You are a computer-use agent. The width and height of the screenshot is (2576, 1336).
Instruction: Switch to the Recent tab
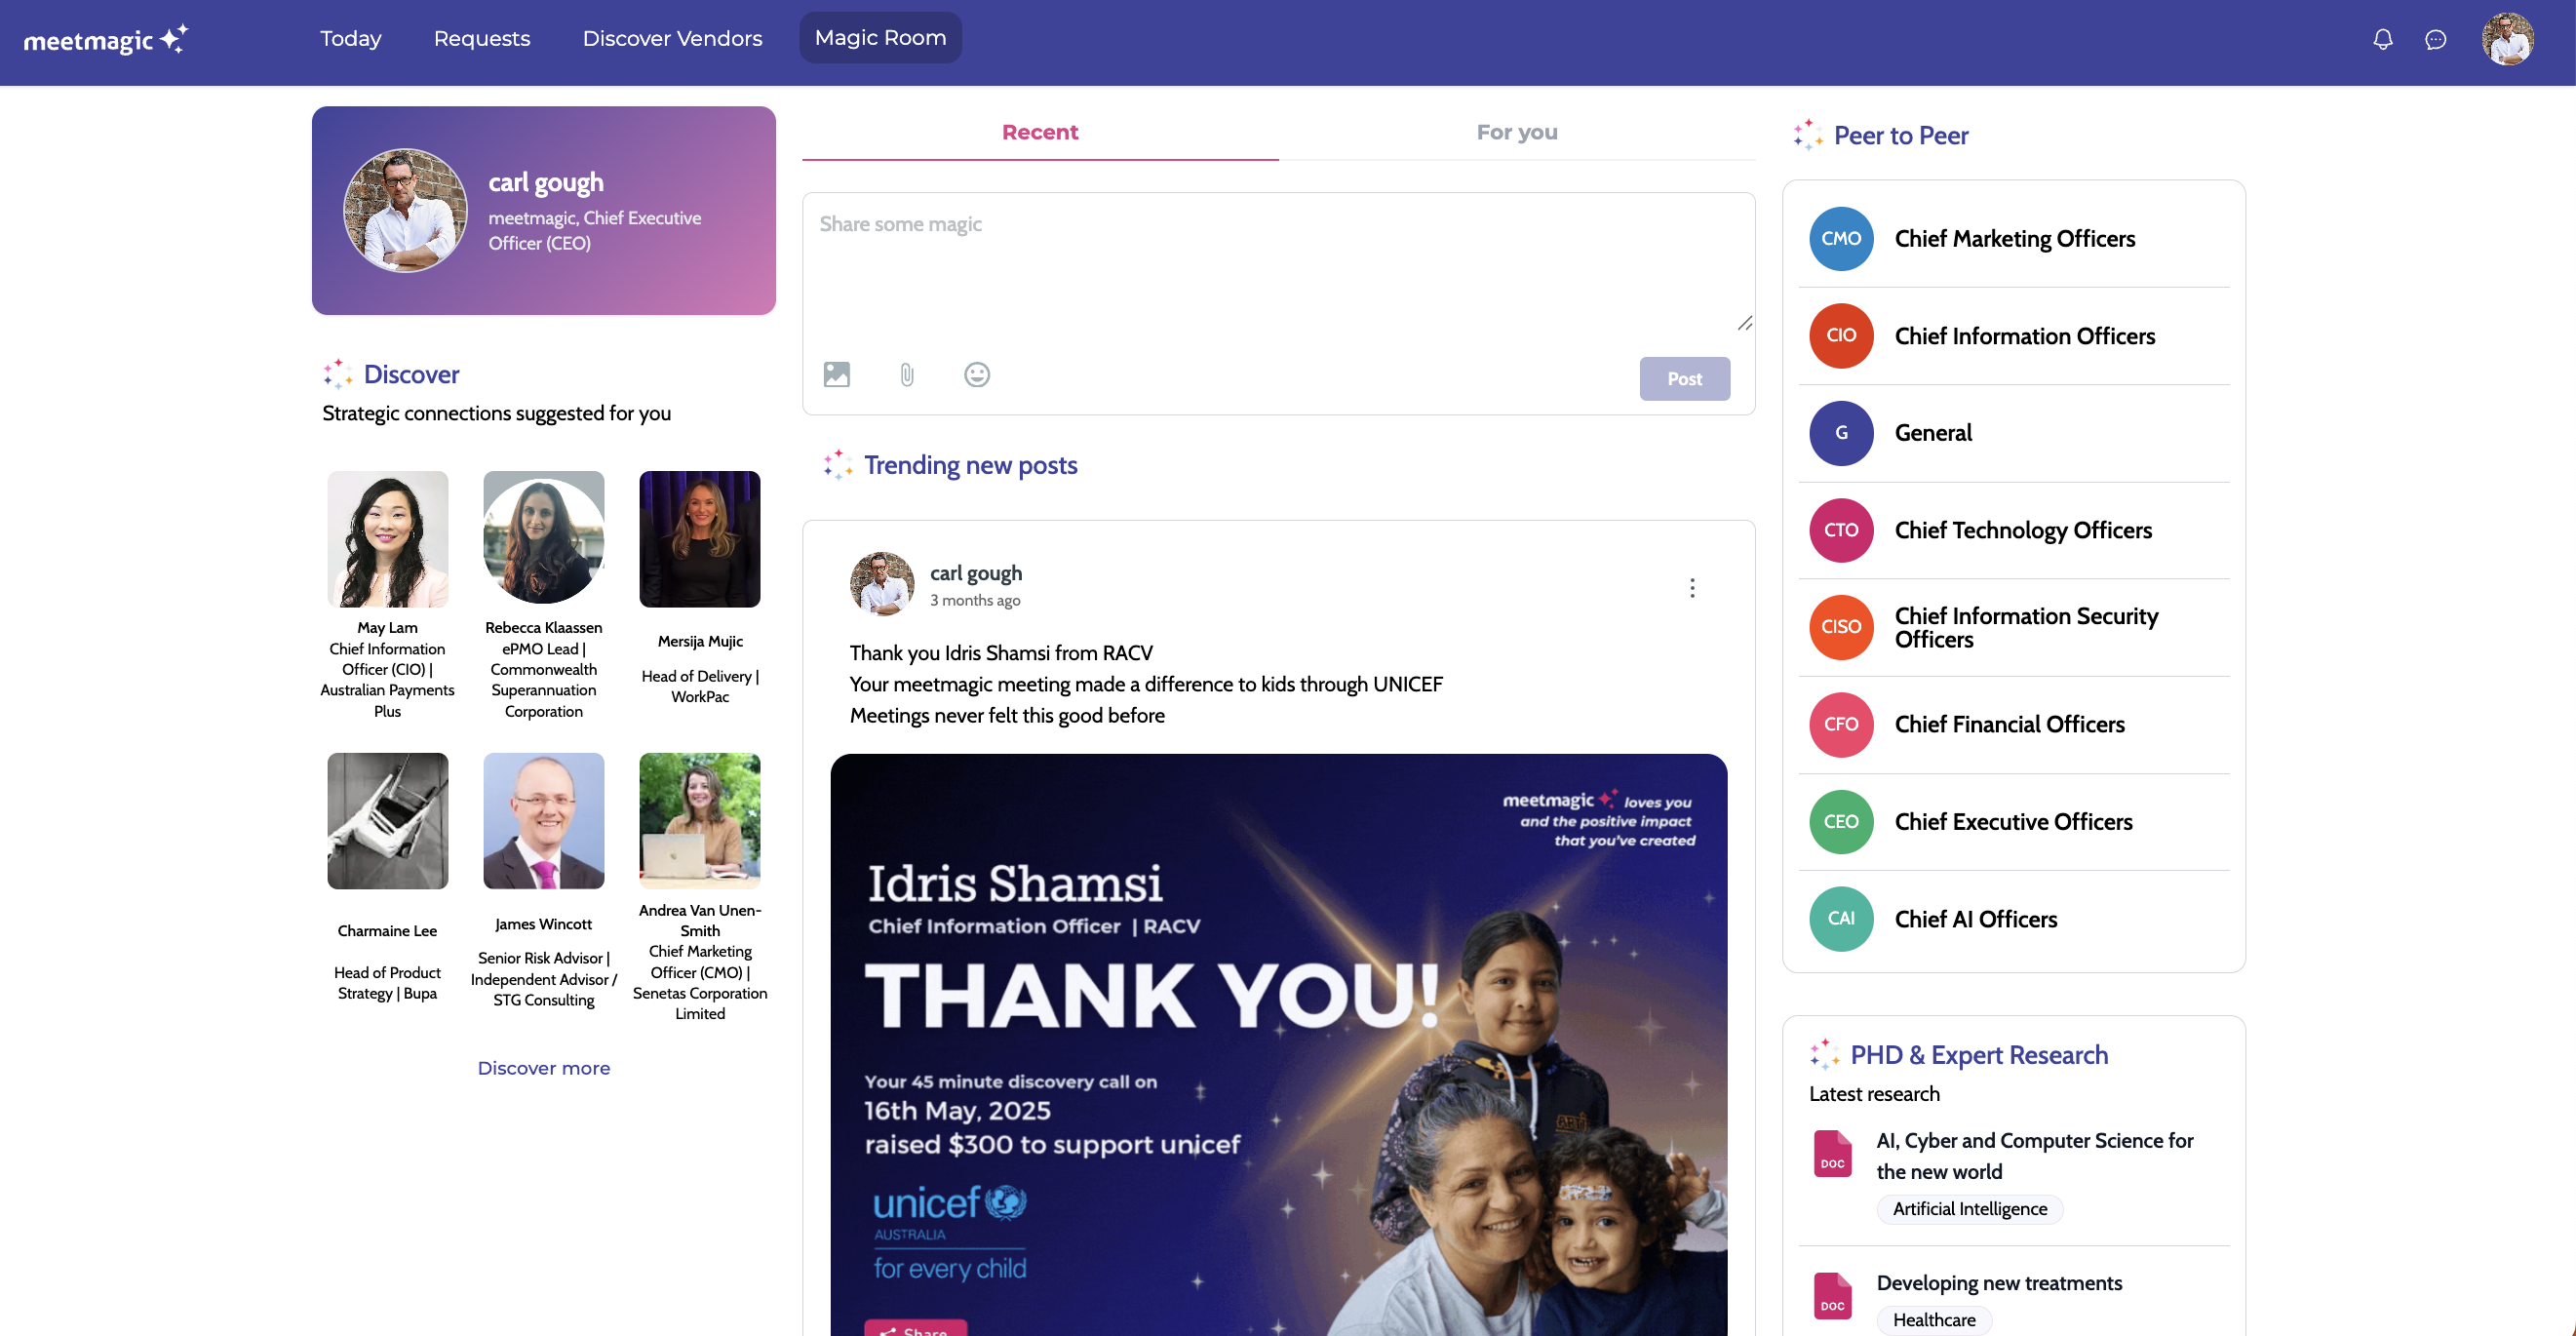click(x=1040, y=132)
